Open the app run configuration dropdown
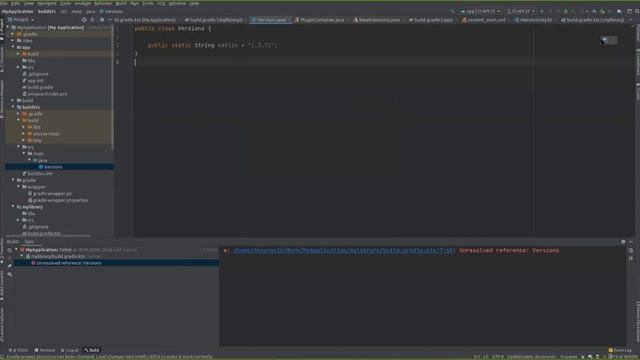The image size is (640, 360). [480, 11]
